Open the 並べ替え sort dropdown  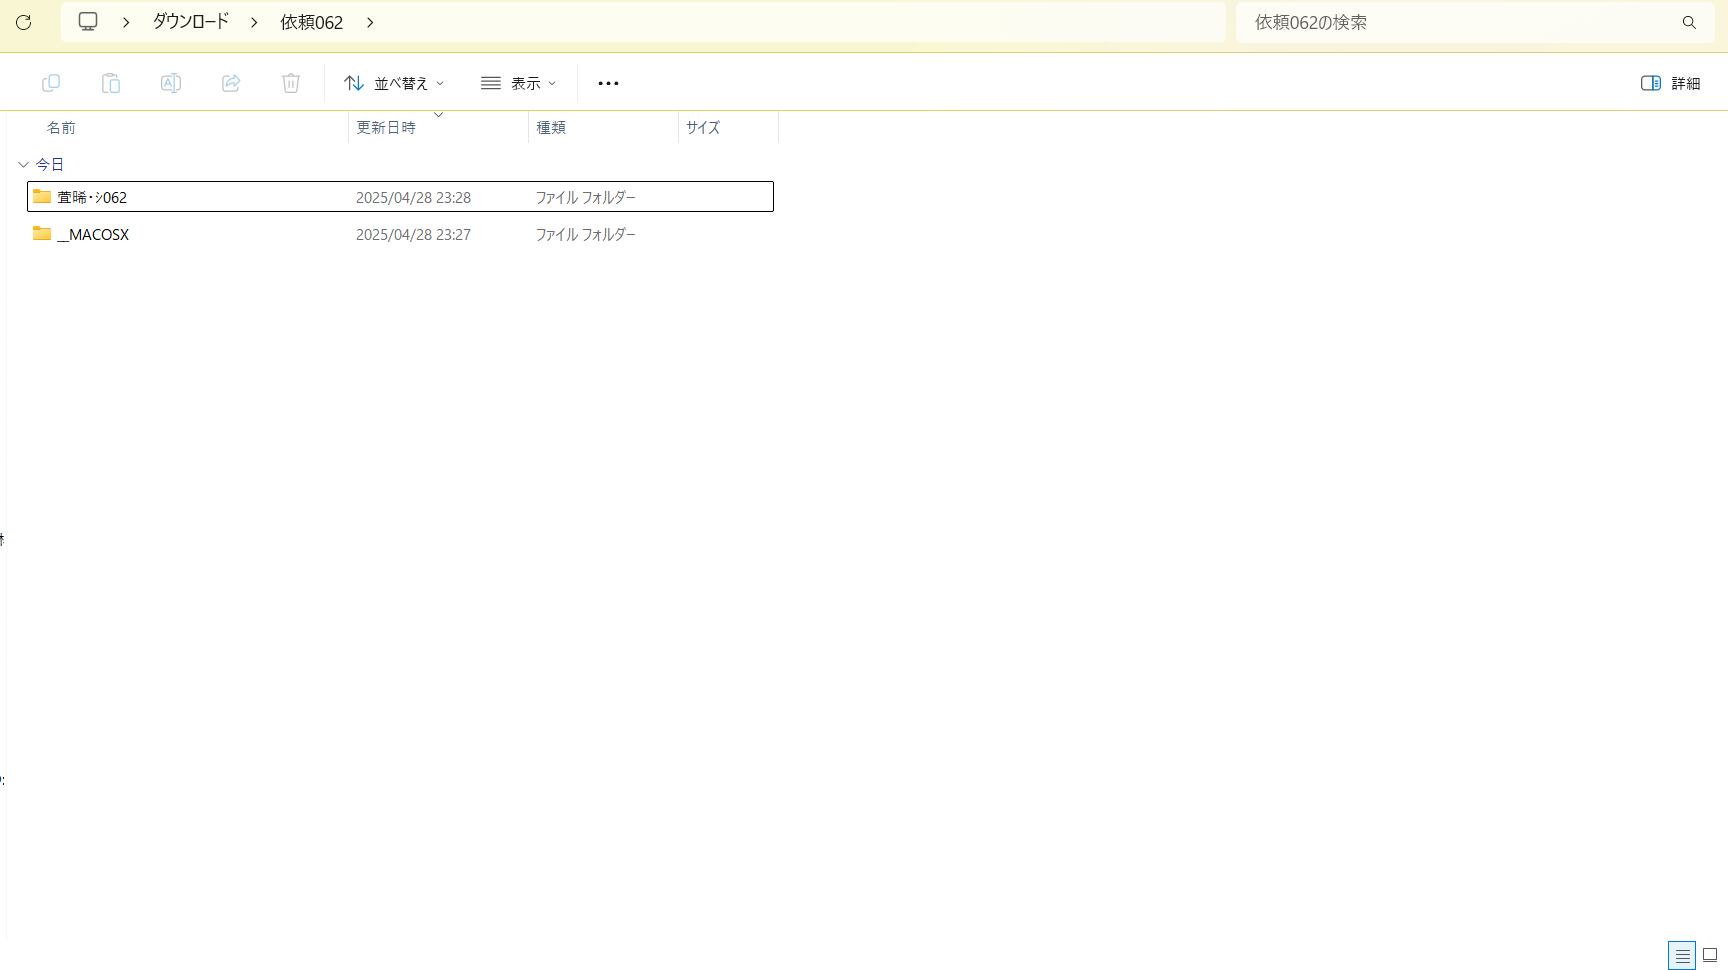click(394, 83)
